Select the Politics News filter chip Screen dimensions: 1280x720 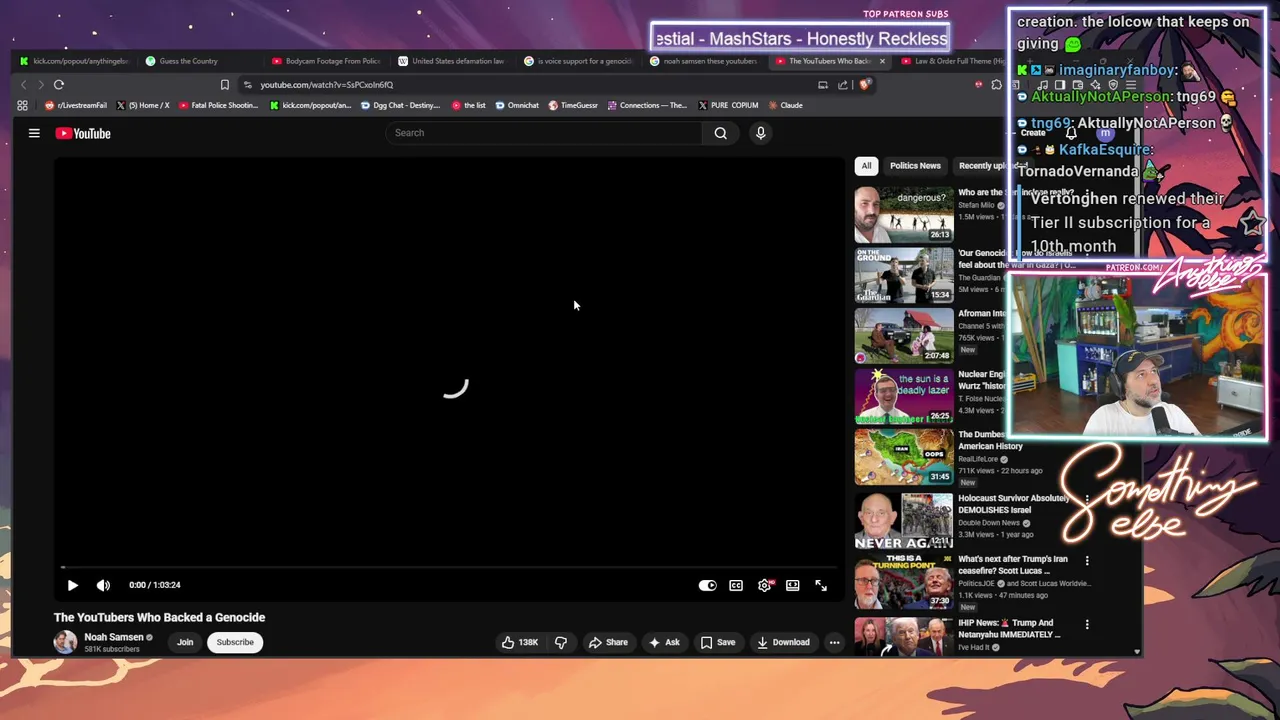(915, 166)
